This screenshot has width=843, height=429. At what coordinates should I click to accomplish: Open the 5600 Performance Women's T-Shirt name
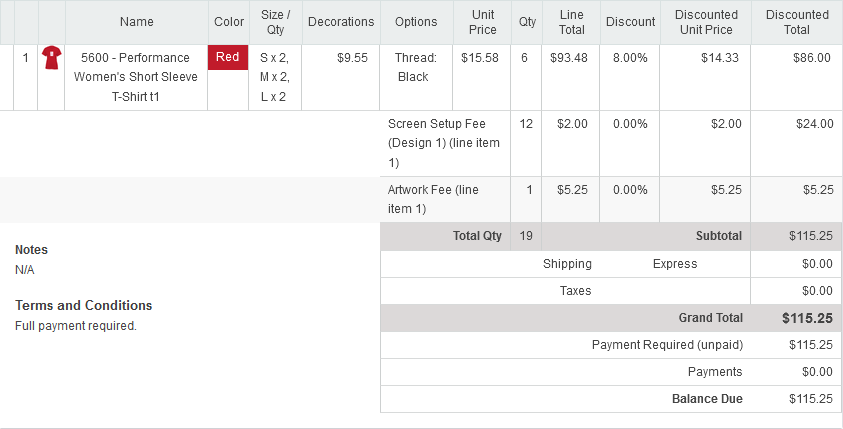135,77
